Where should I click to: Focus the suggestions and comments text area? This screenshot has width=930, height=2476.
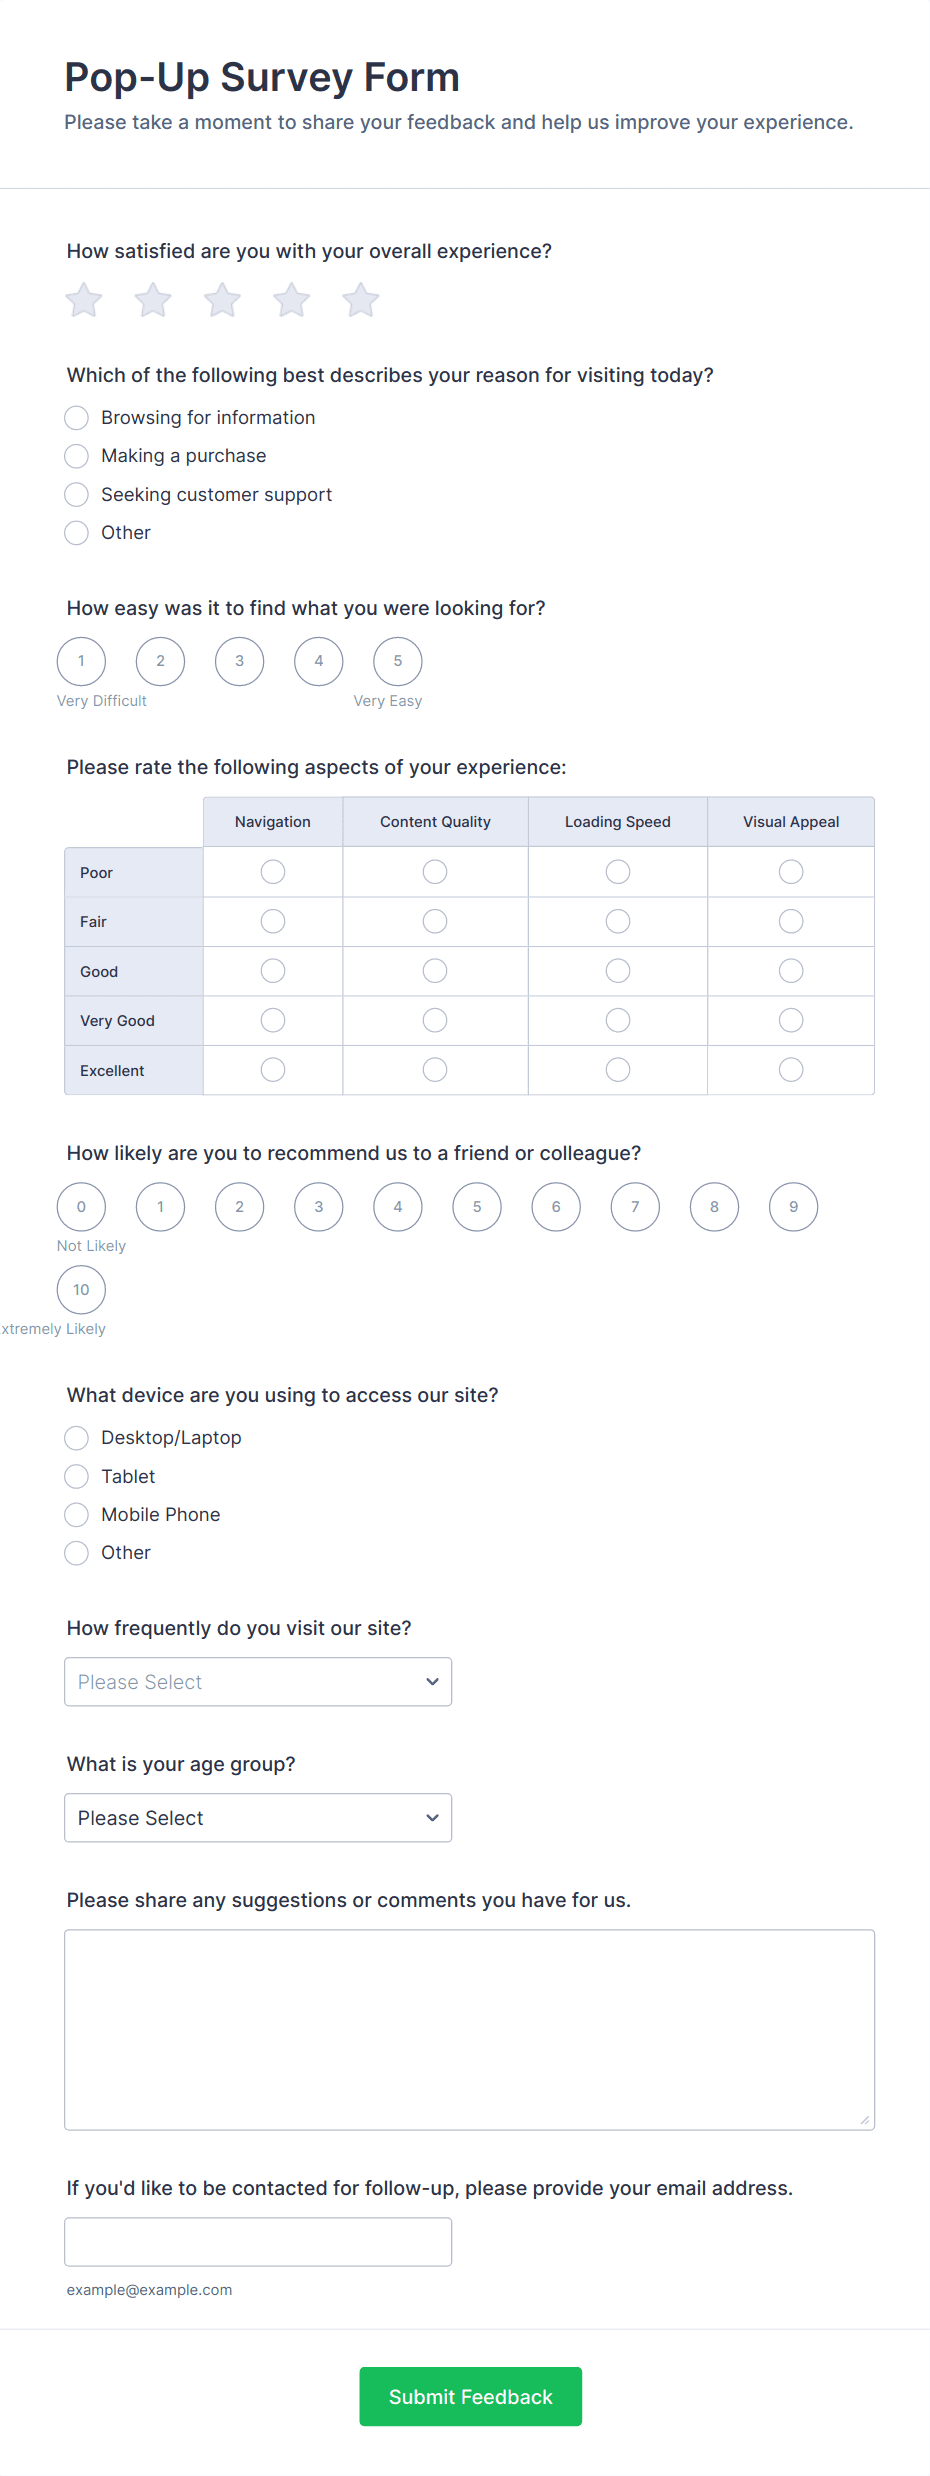pos(470,2030)
